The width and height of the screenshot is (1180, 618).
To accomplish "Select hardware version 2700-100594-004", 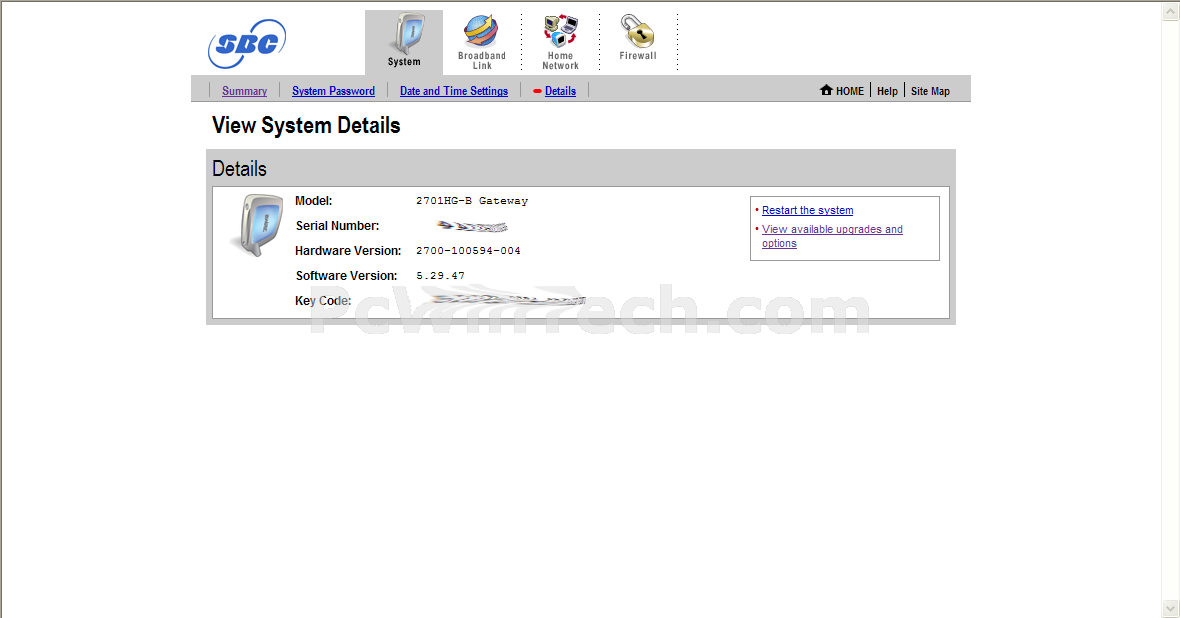I will click(x=468, y=251).
